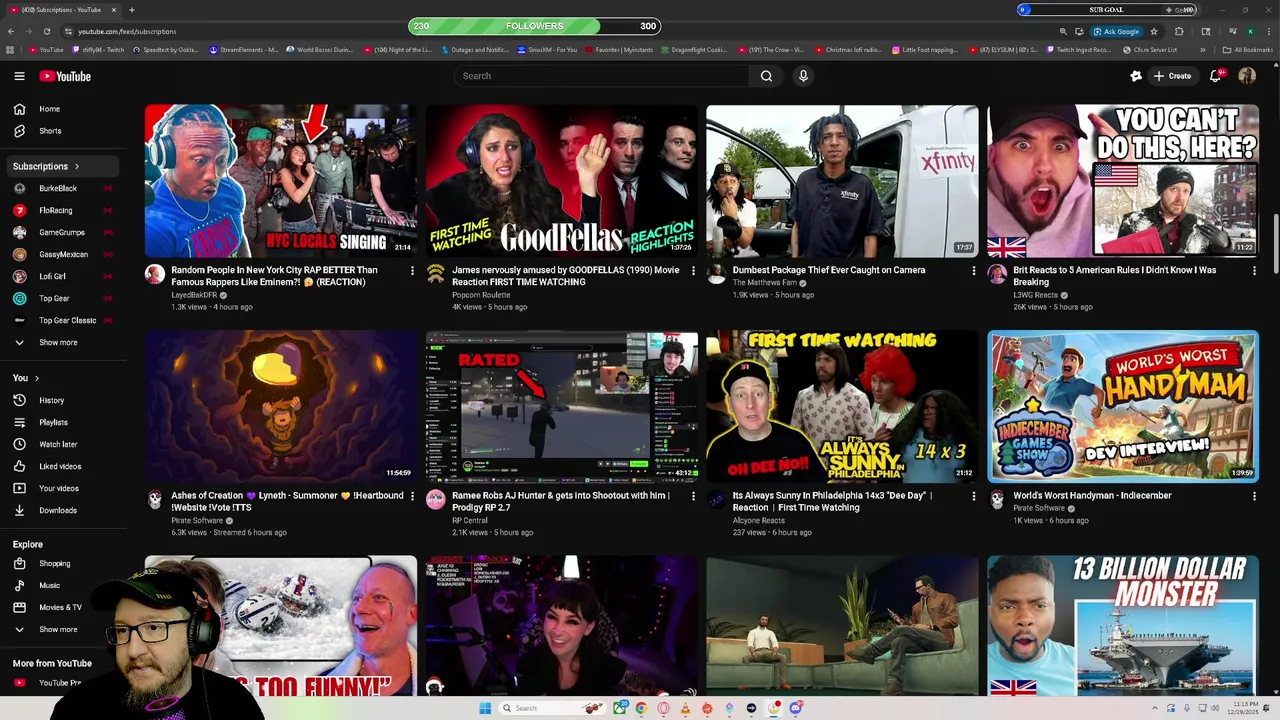This screenshot has height=720, width=1280.
Task: Click the page vertical scrollbar
Action: point(1275,245)
